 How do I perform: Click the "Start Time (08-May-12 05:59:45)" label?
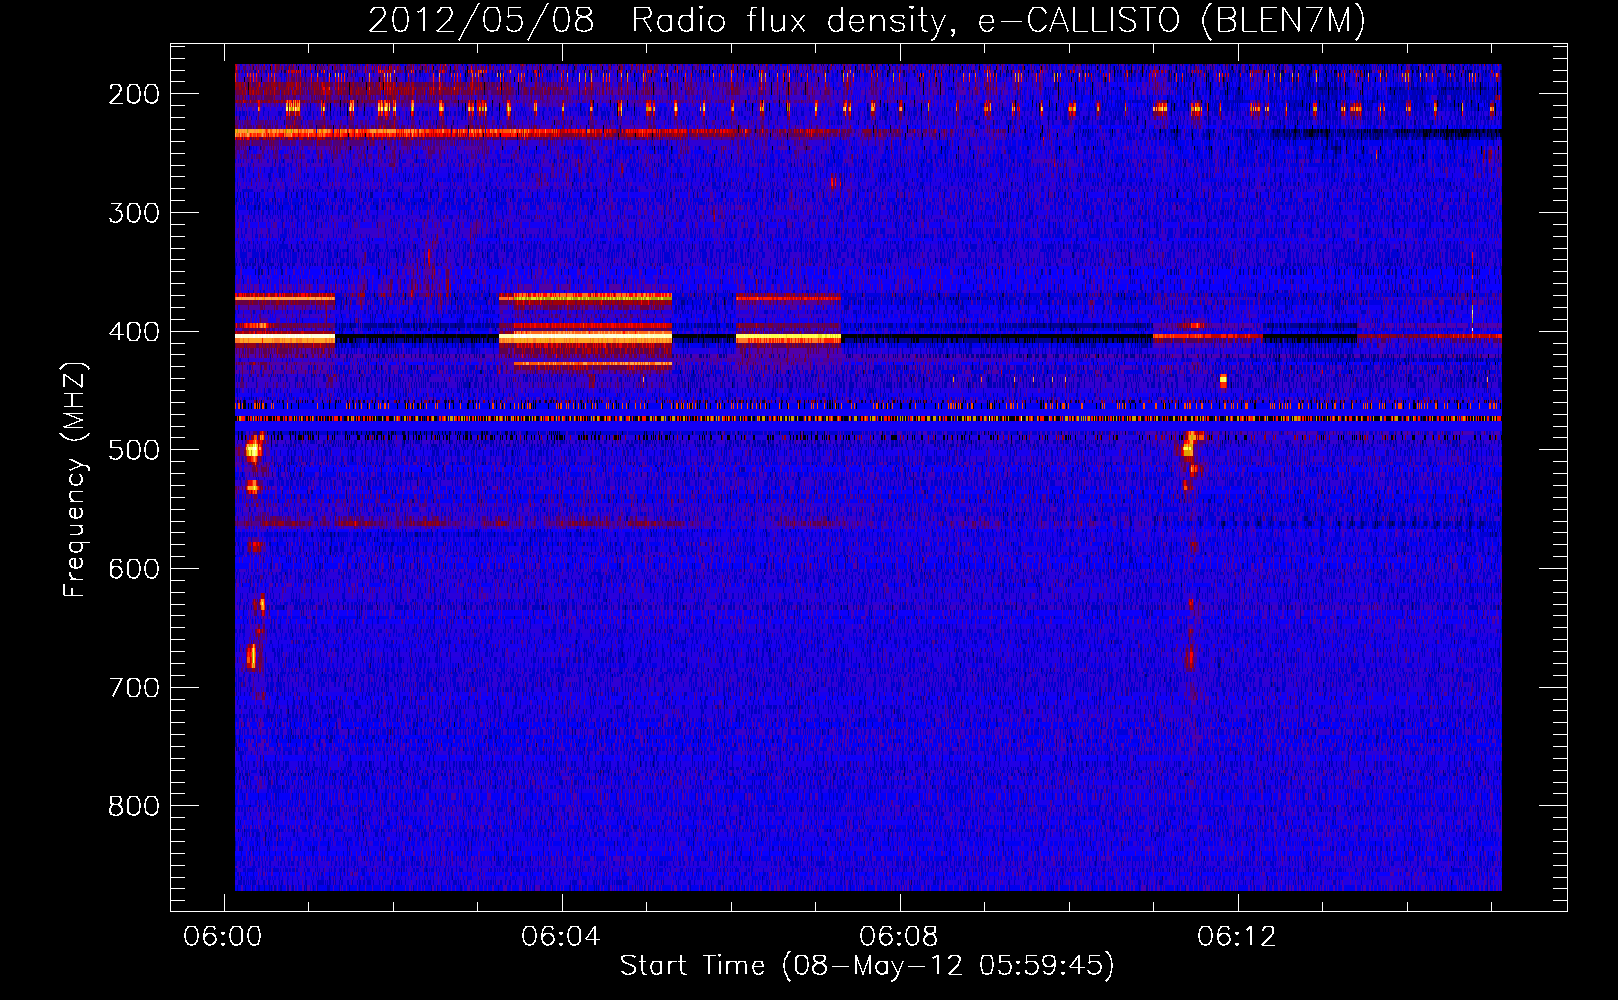click(x=866, y=966)
